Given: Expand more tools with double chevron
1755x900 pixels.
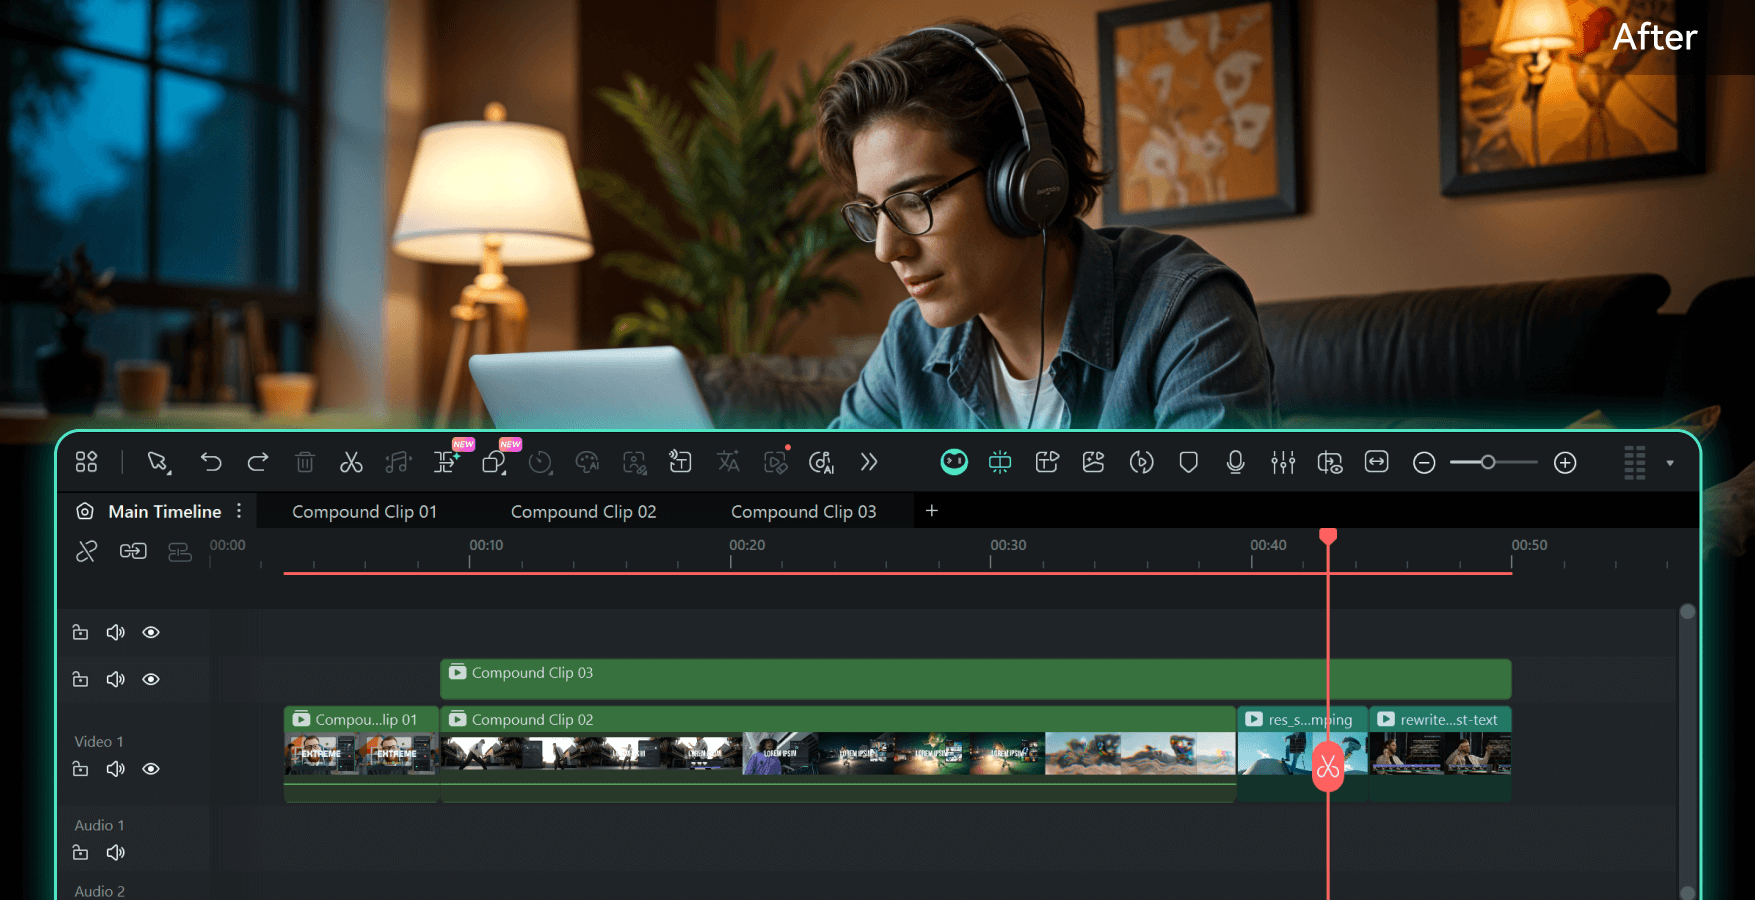Looking at the screenshot, I should click(869, 462).
